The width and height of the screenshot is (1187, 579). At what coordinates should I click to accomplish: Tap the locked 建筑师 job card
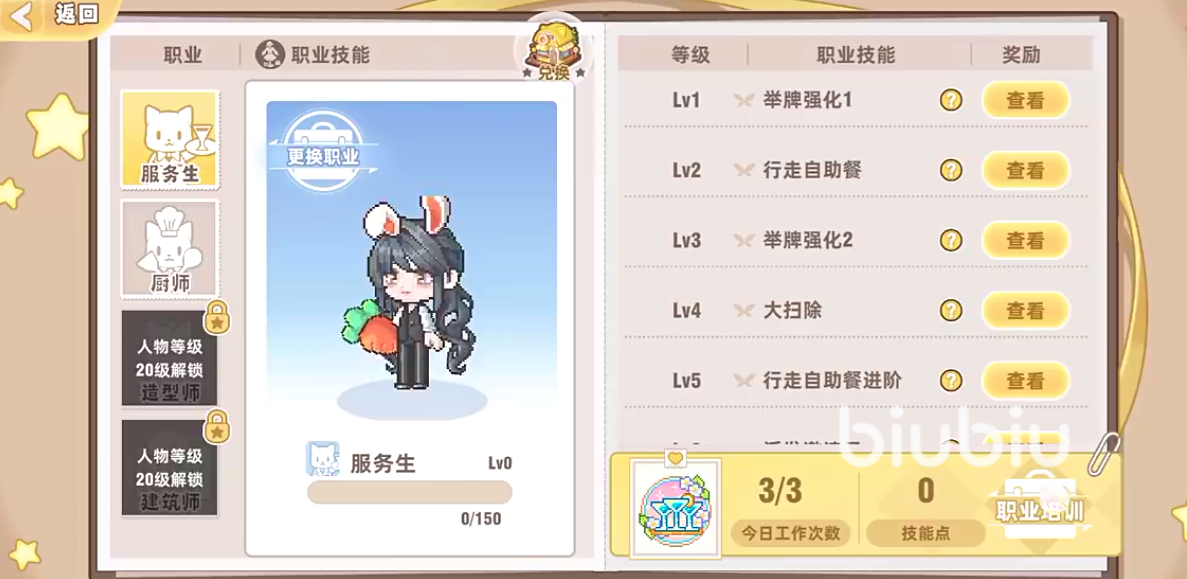(170, 468)
